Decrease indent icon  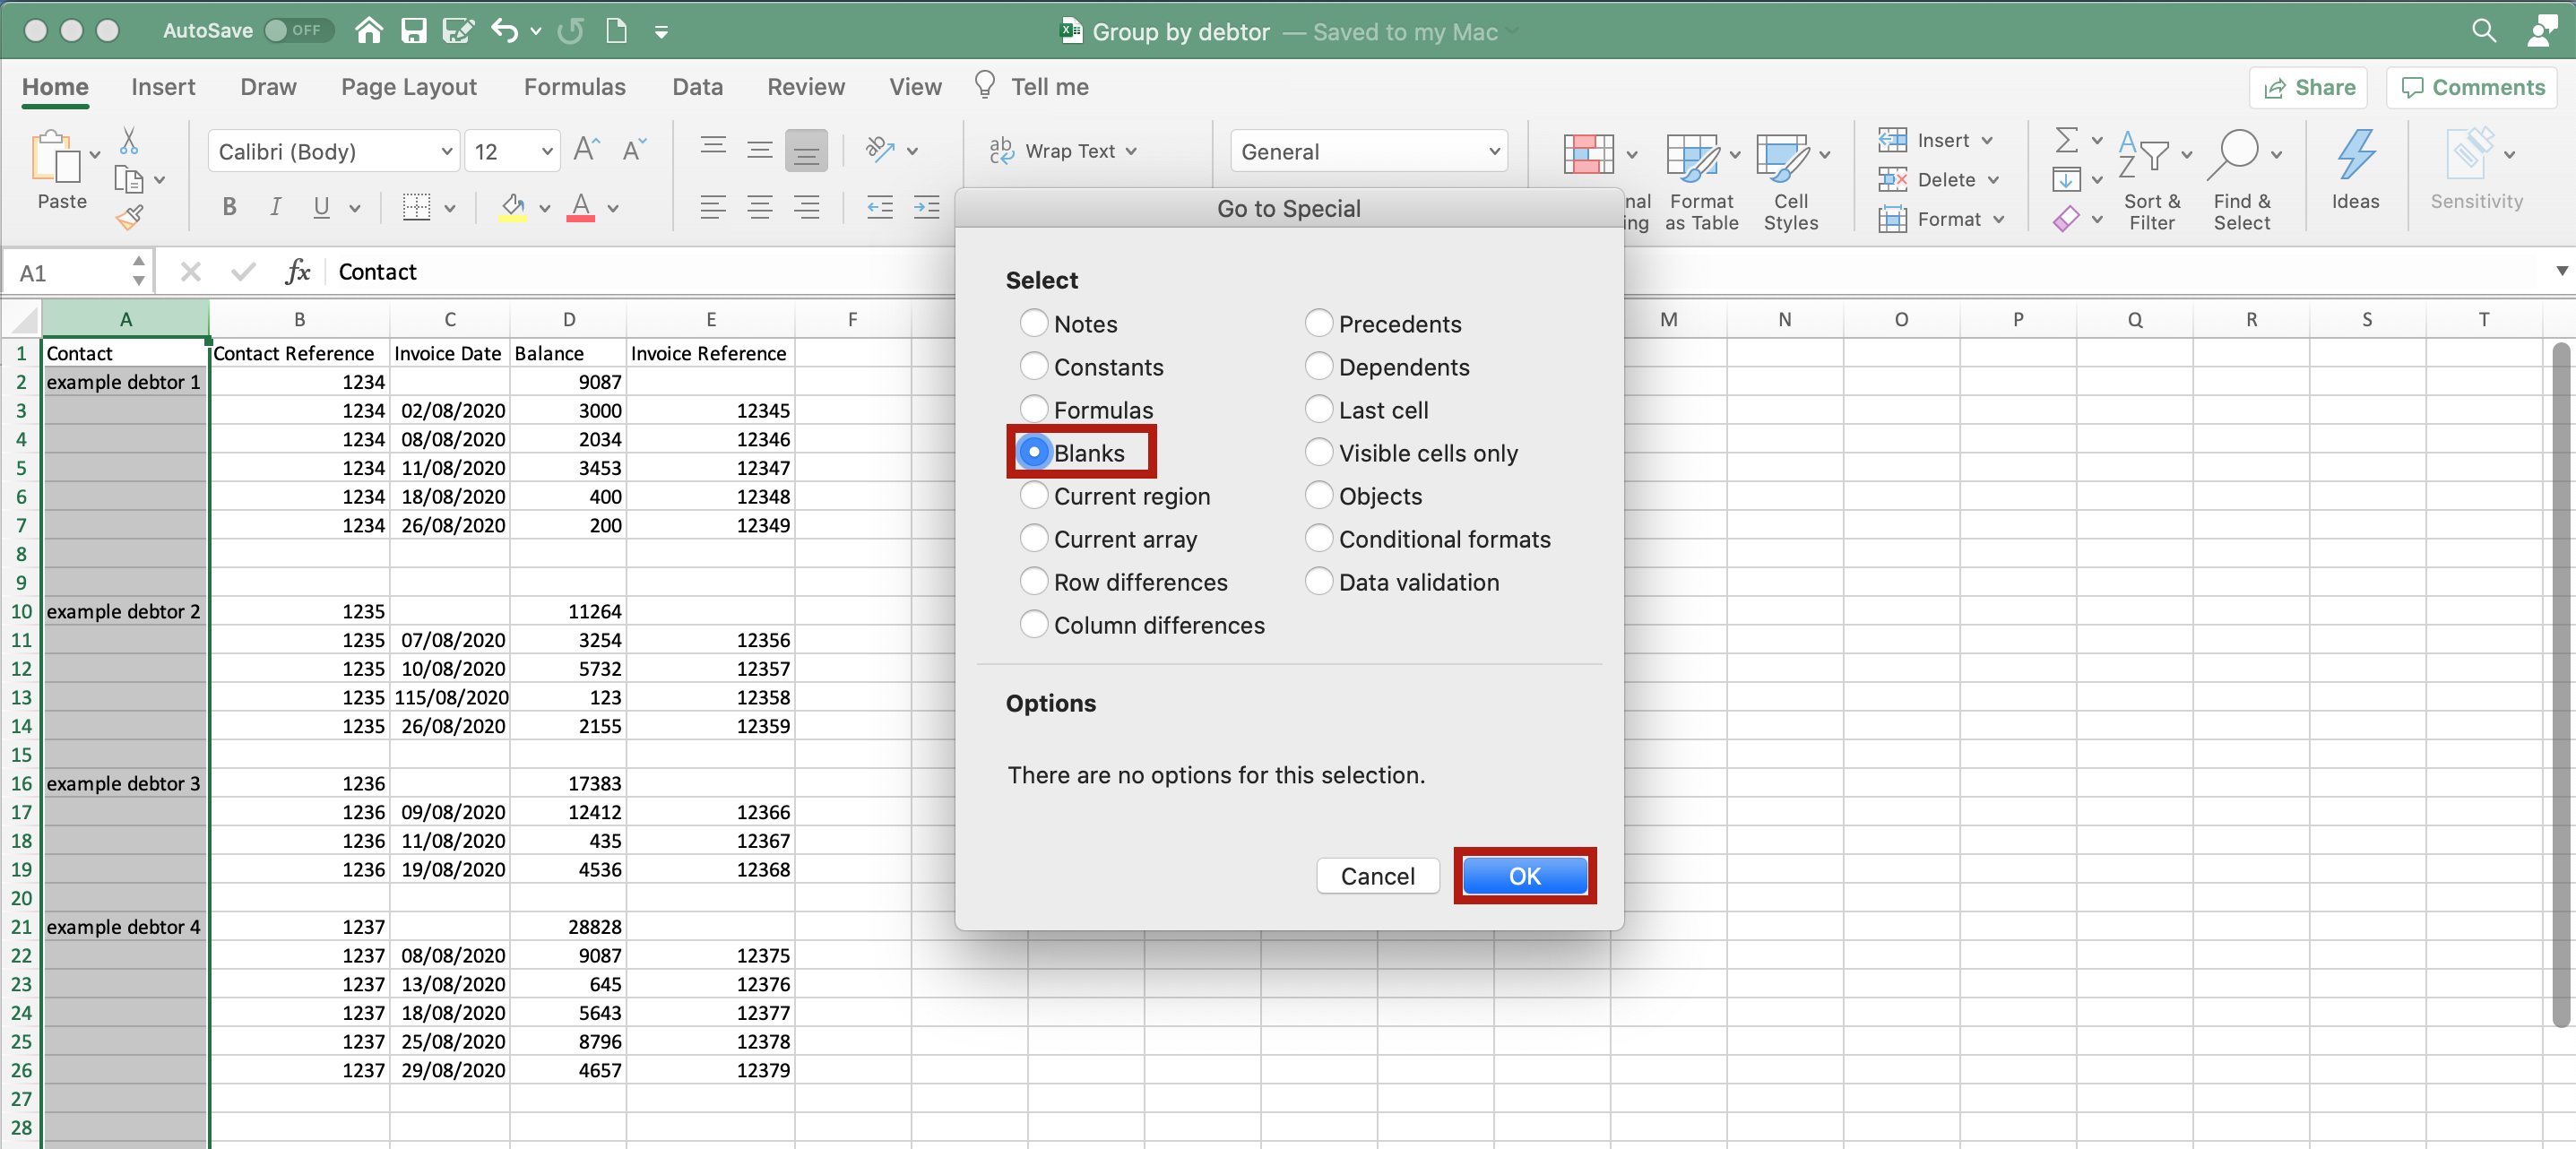coord(880,207)
